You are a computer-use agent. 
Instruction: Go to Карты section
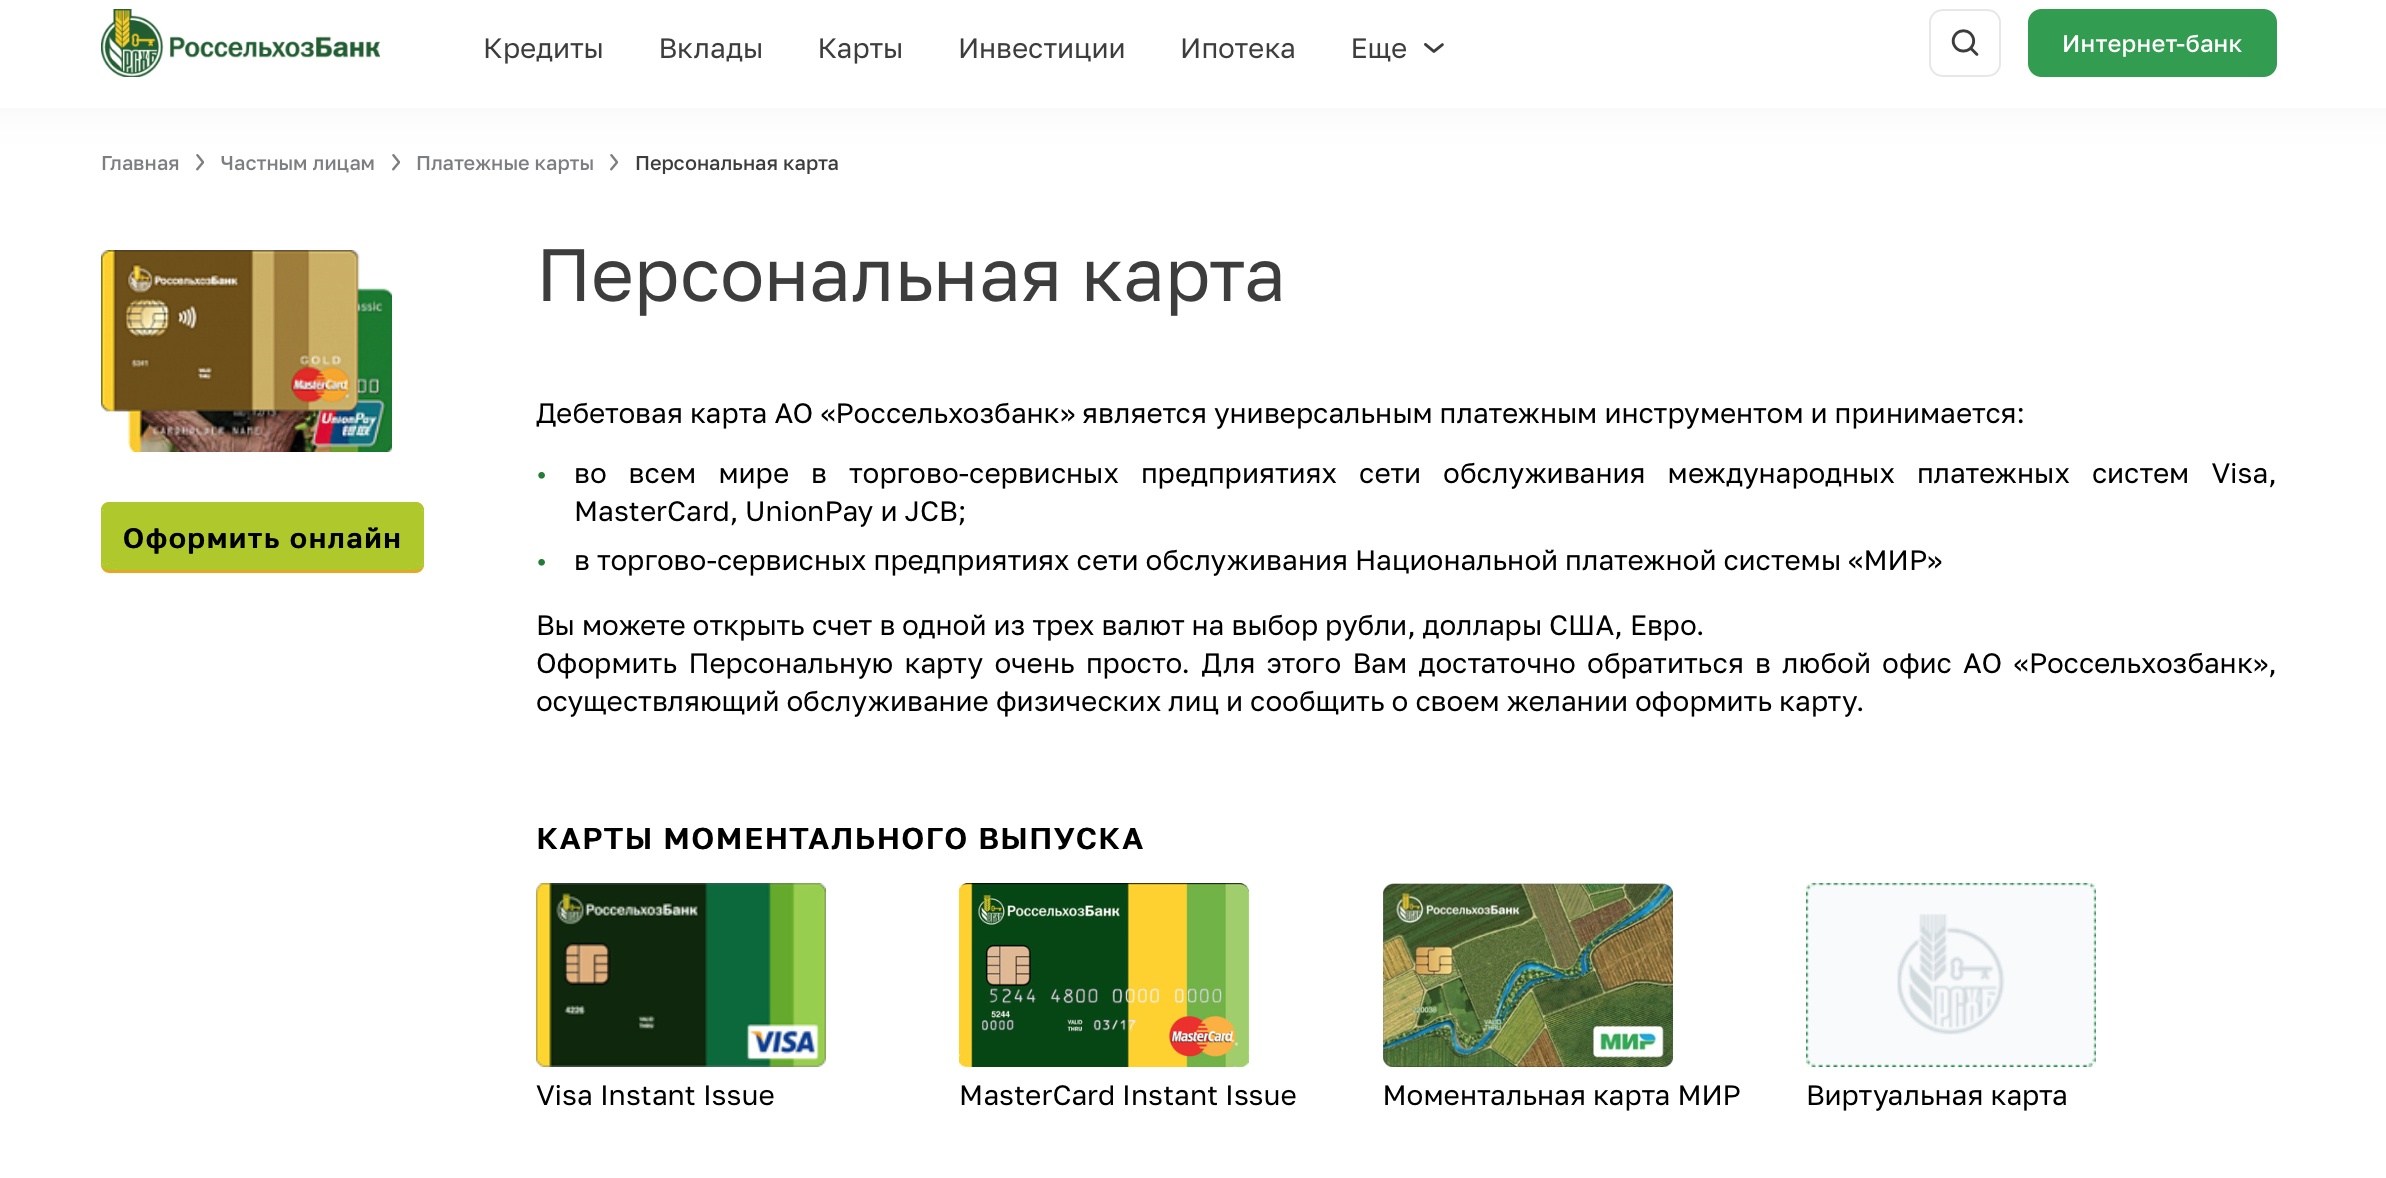860,48
